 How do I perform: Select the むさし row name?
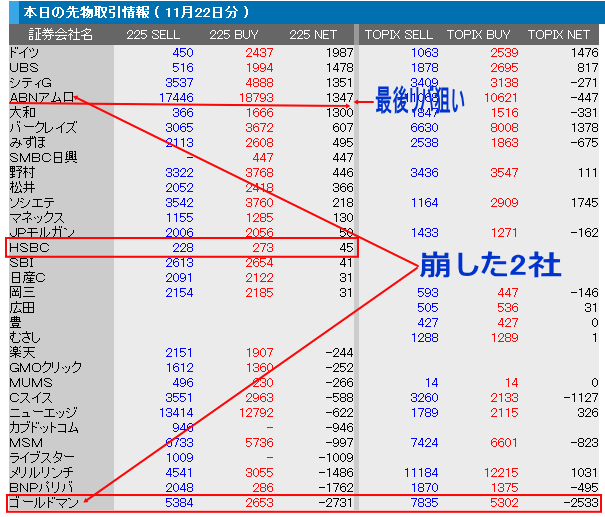25,338
